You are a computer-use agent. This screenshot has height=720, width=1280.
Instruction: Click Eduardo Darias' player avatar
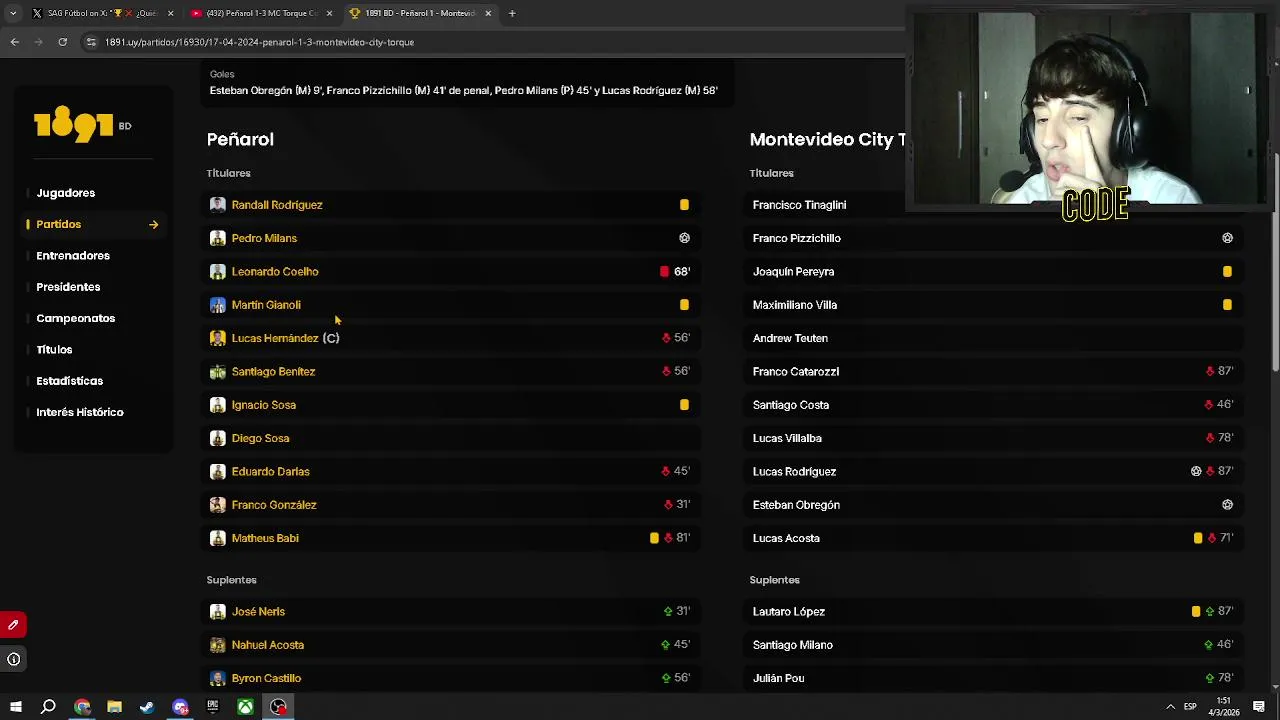217,471
